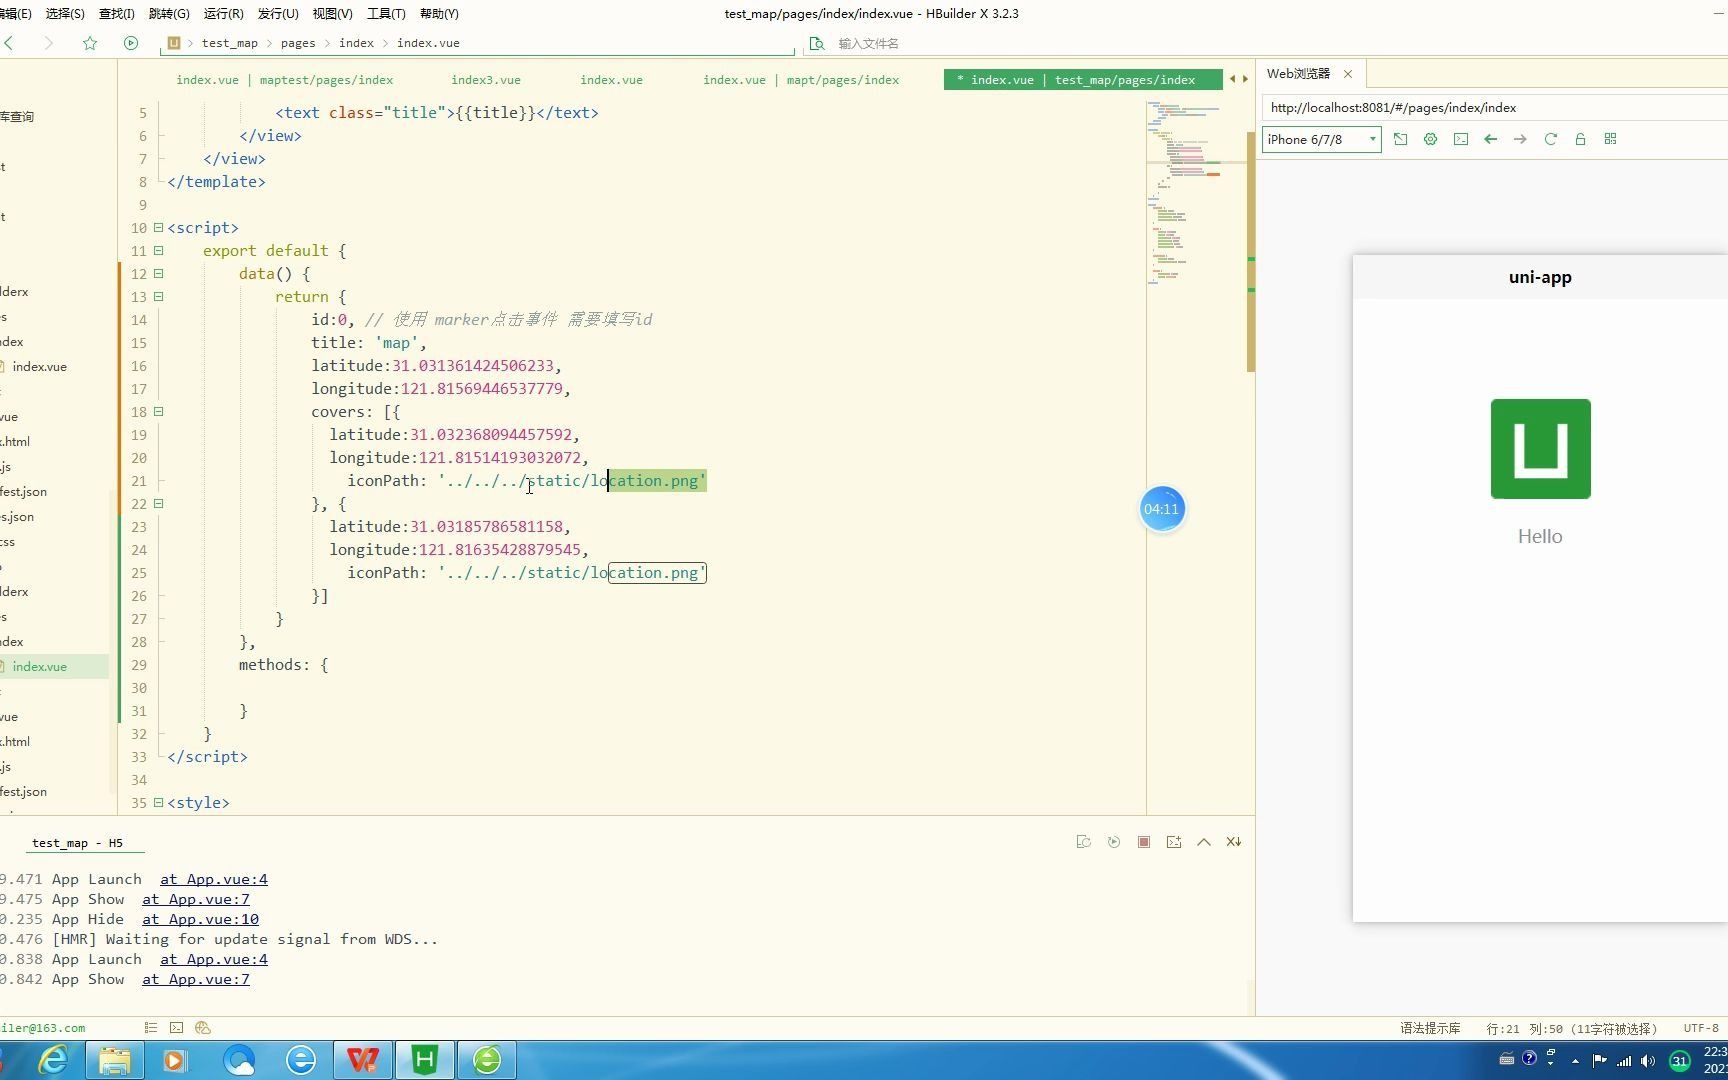Click status bar terminal icon
Viewport: 1728px width, 1080px height.
pyautogui.click(x=177, y=1028)
